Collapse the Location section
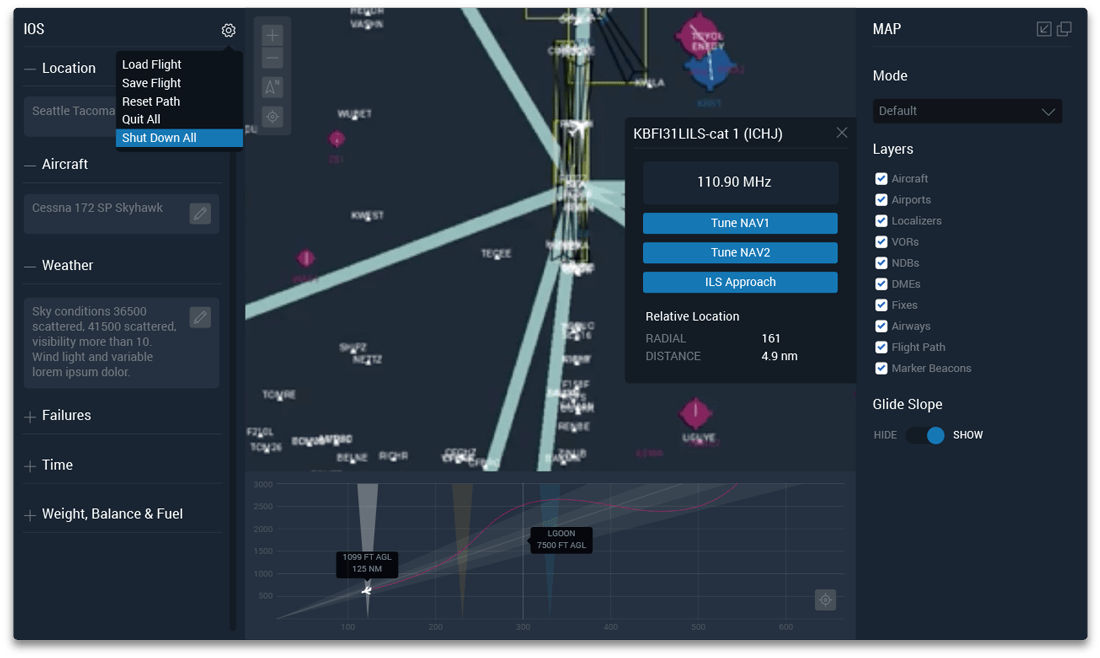The width and height of the screenshot is (1100, 658). 29,69
